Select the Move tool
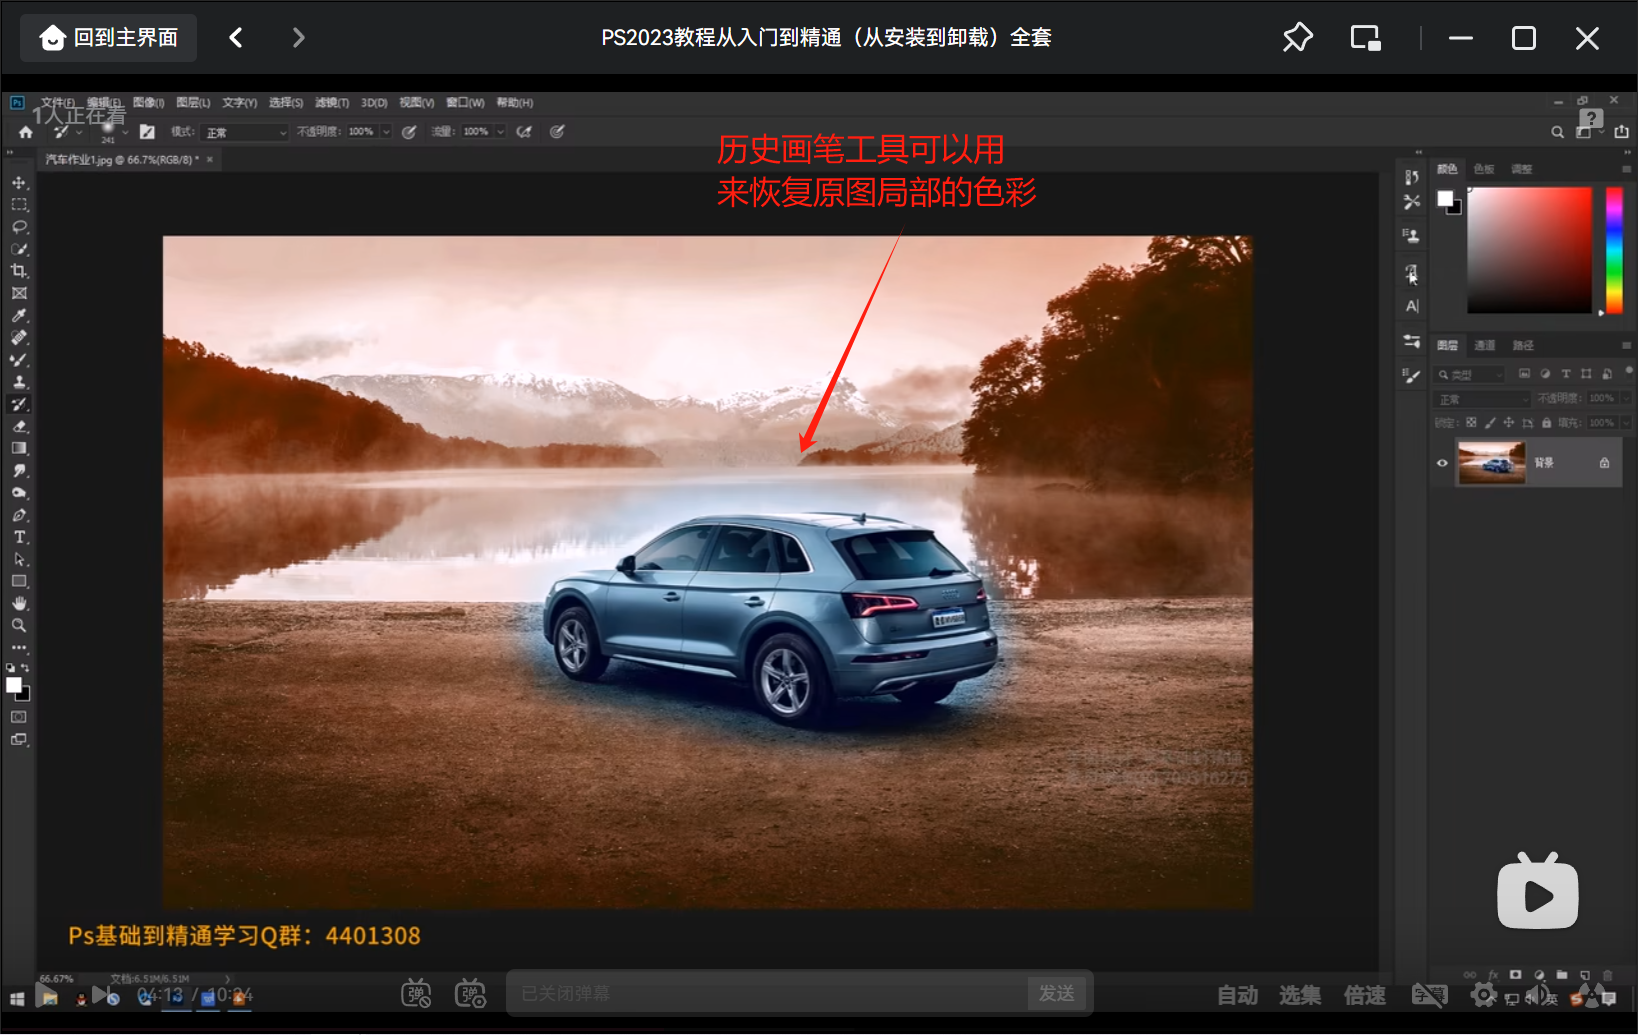 [19, 183]
